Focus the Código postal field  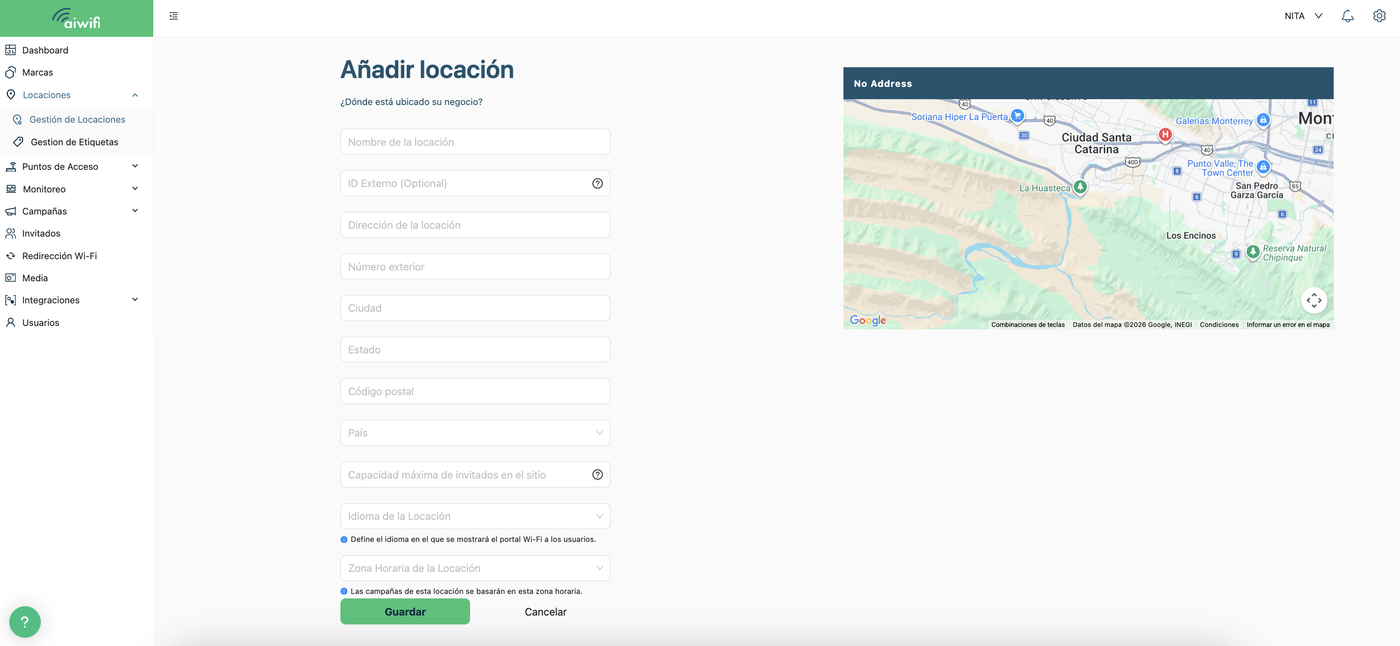475,391
